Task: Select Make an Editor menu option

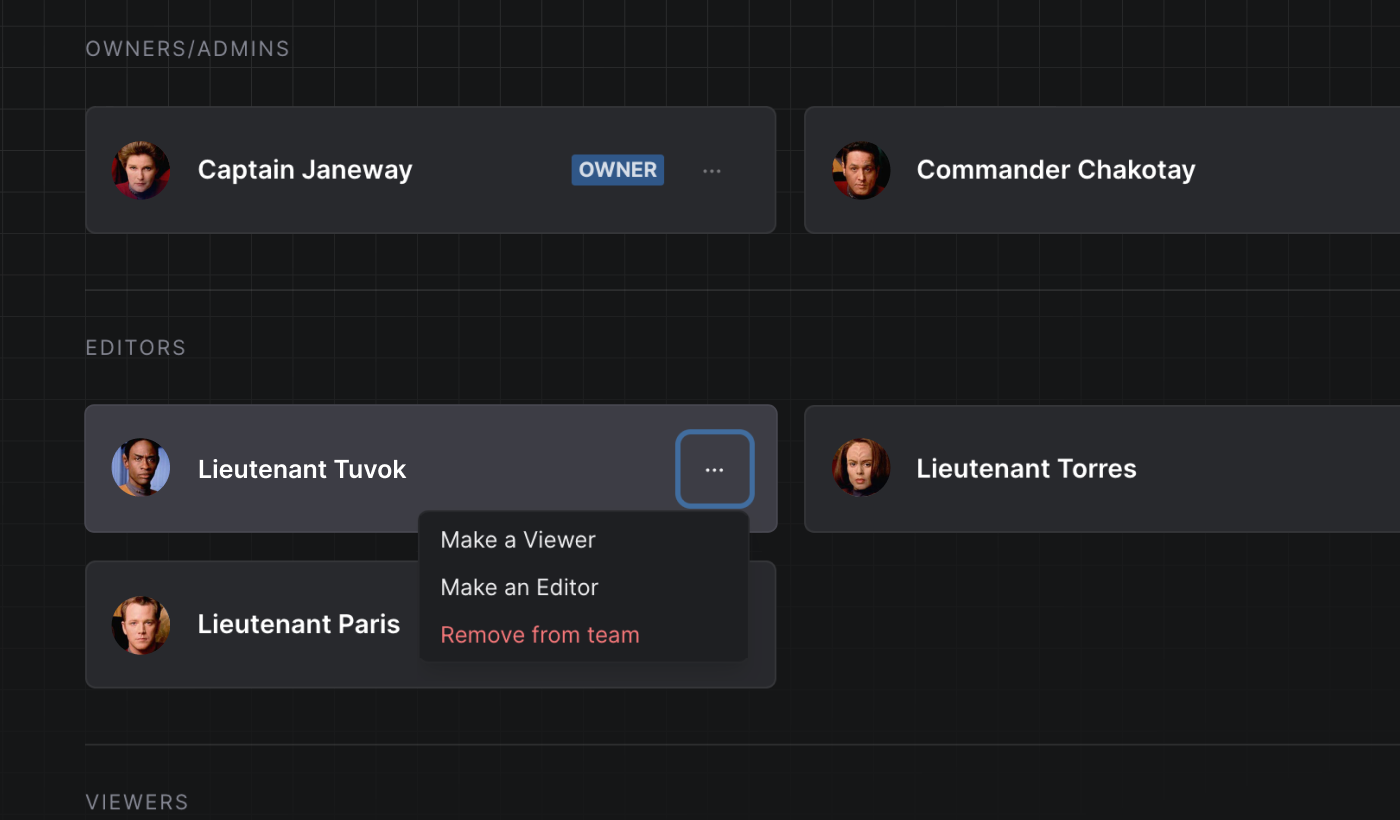Action: [519, 587]
